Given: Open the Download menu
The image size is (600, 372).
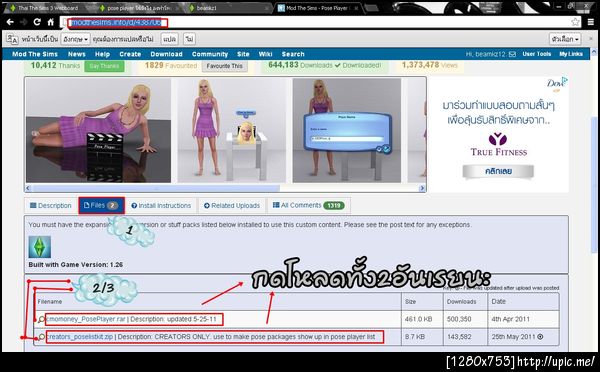Looking at the screenshot, I should (166, 54).
